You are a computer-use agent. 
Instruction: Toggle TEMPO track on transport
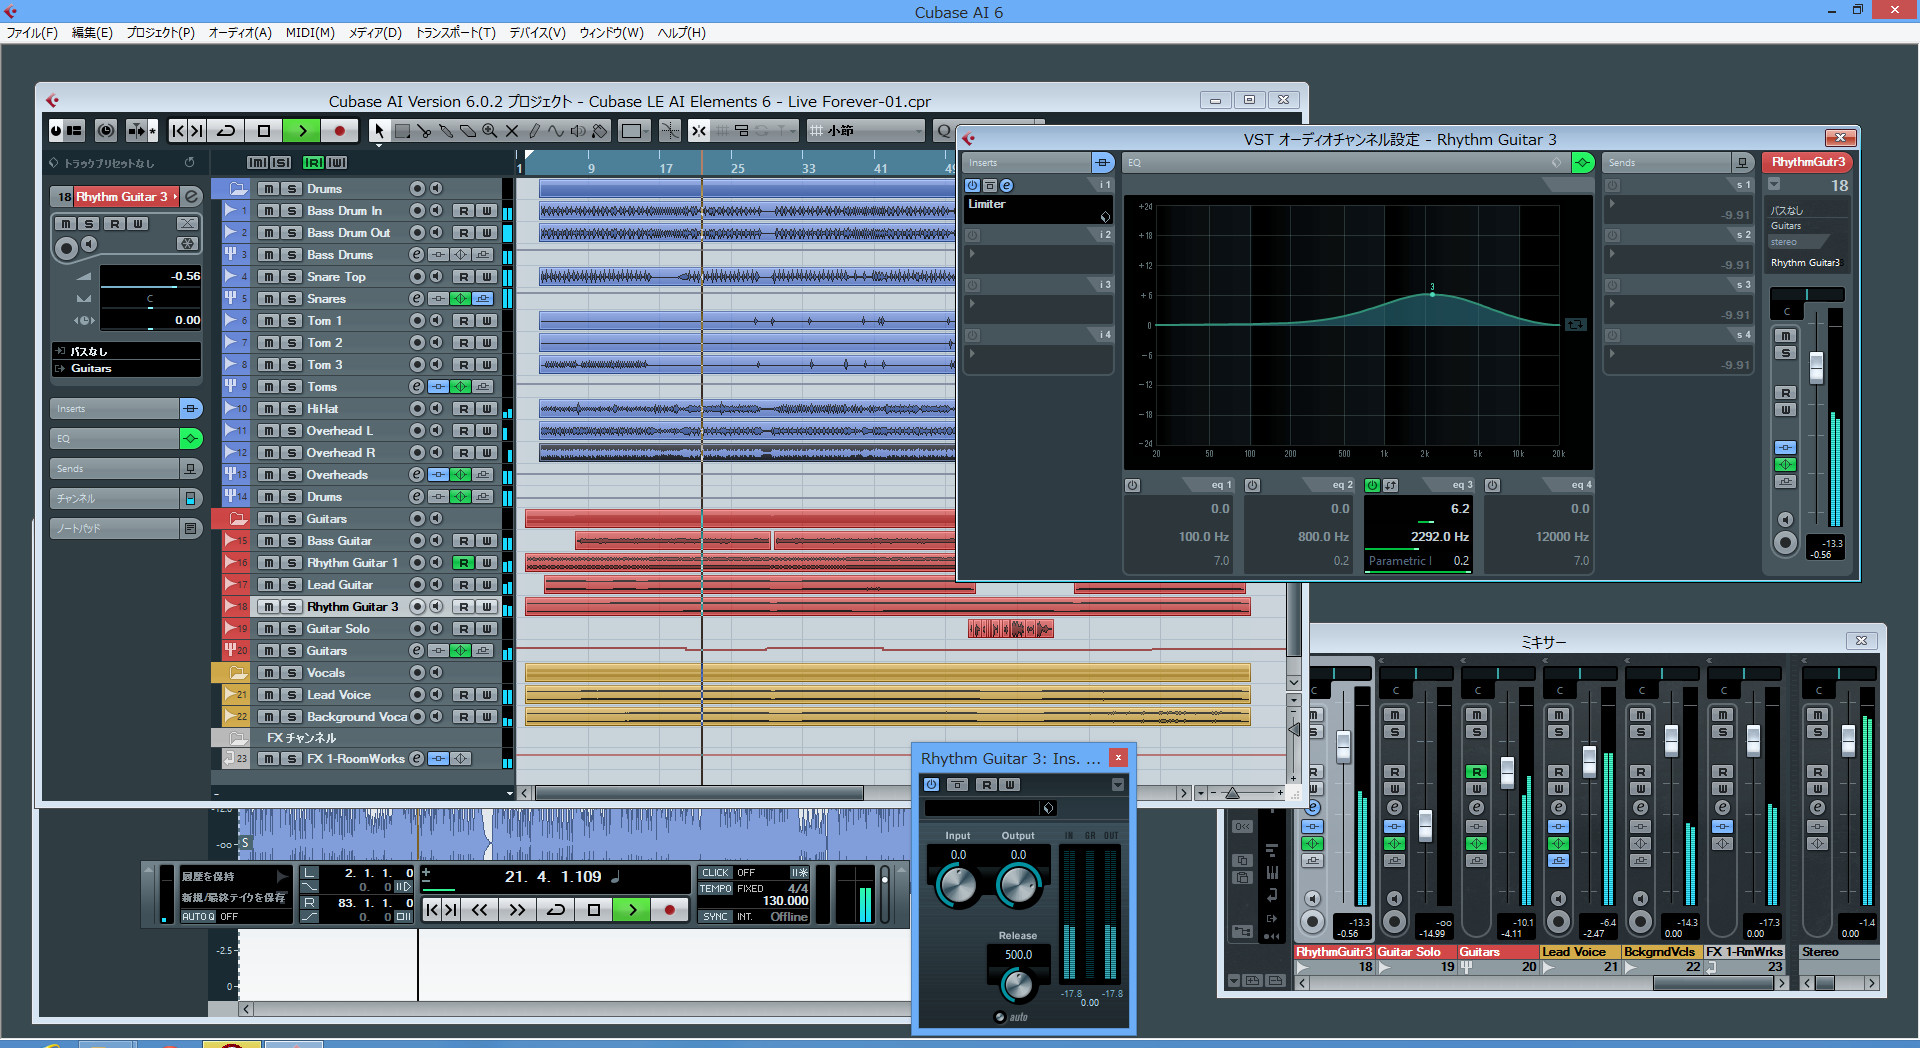(x=715, y=888)
